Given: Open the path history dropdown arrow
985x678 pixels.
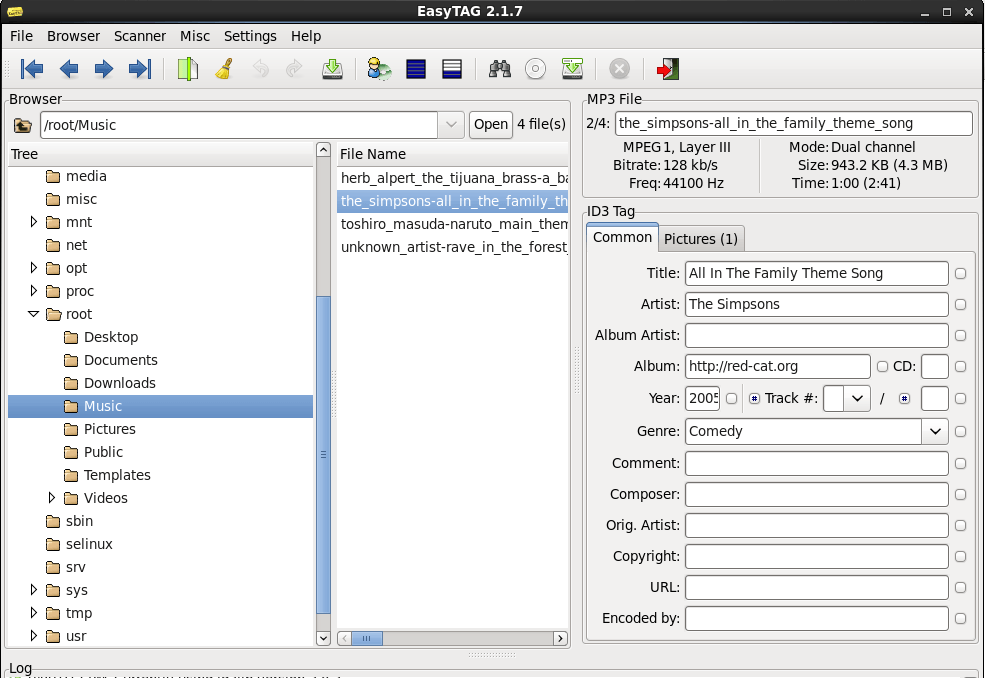Looking at the screenshot, I should click(x=451, y=125).
